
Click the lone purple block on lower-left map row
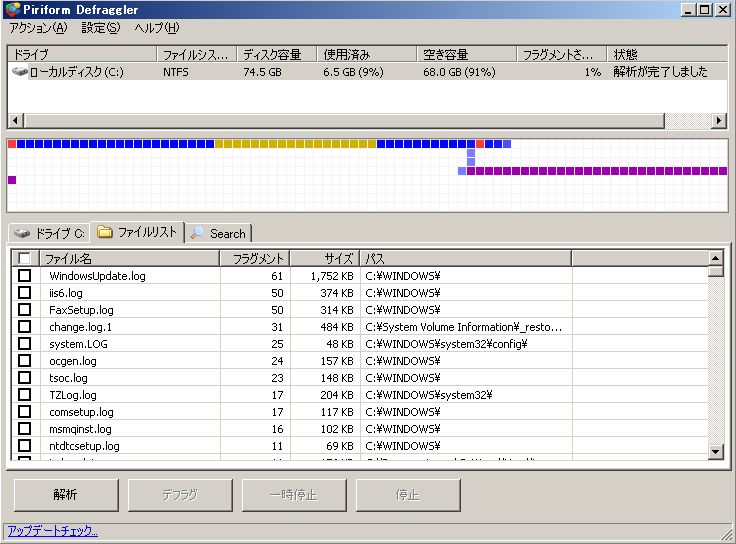pyautogui.click(x=12, y=180)
